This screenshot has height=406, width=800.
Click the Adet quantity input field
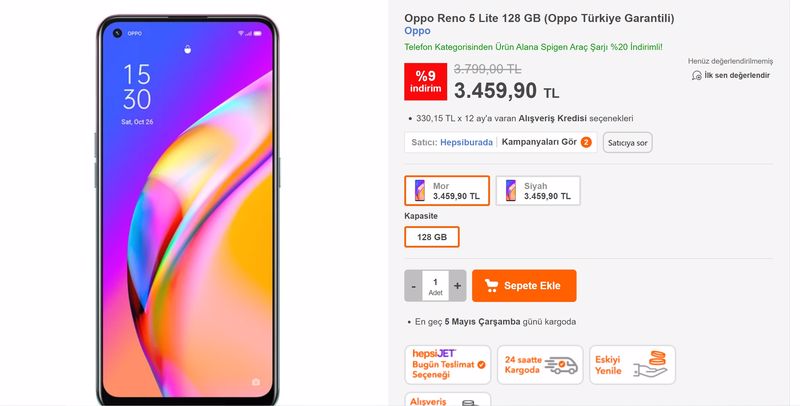coord(435,286)
